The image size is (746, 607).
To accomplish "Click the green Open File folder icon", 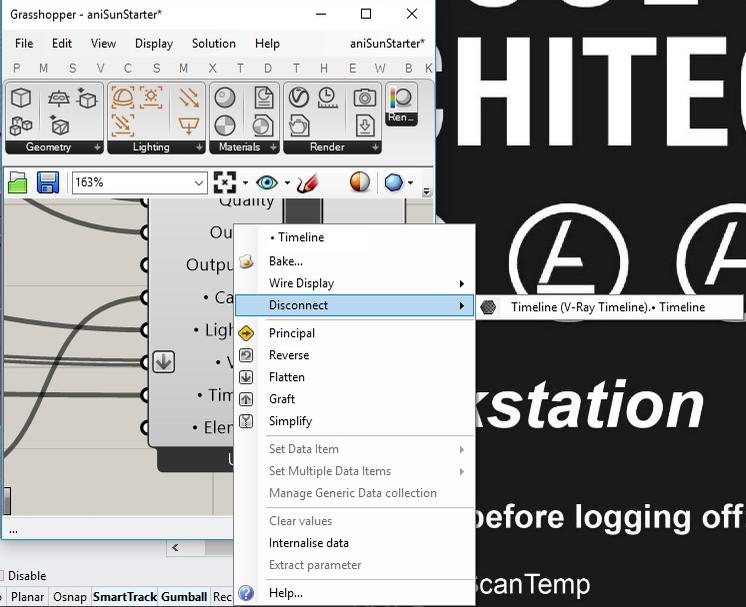I will click(18, 183).
